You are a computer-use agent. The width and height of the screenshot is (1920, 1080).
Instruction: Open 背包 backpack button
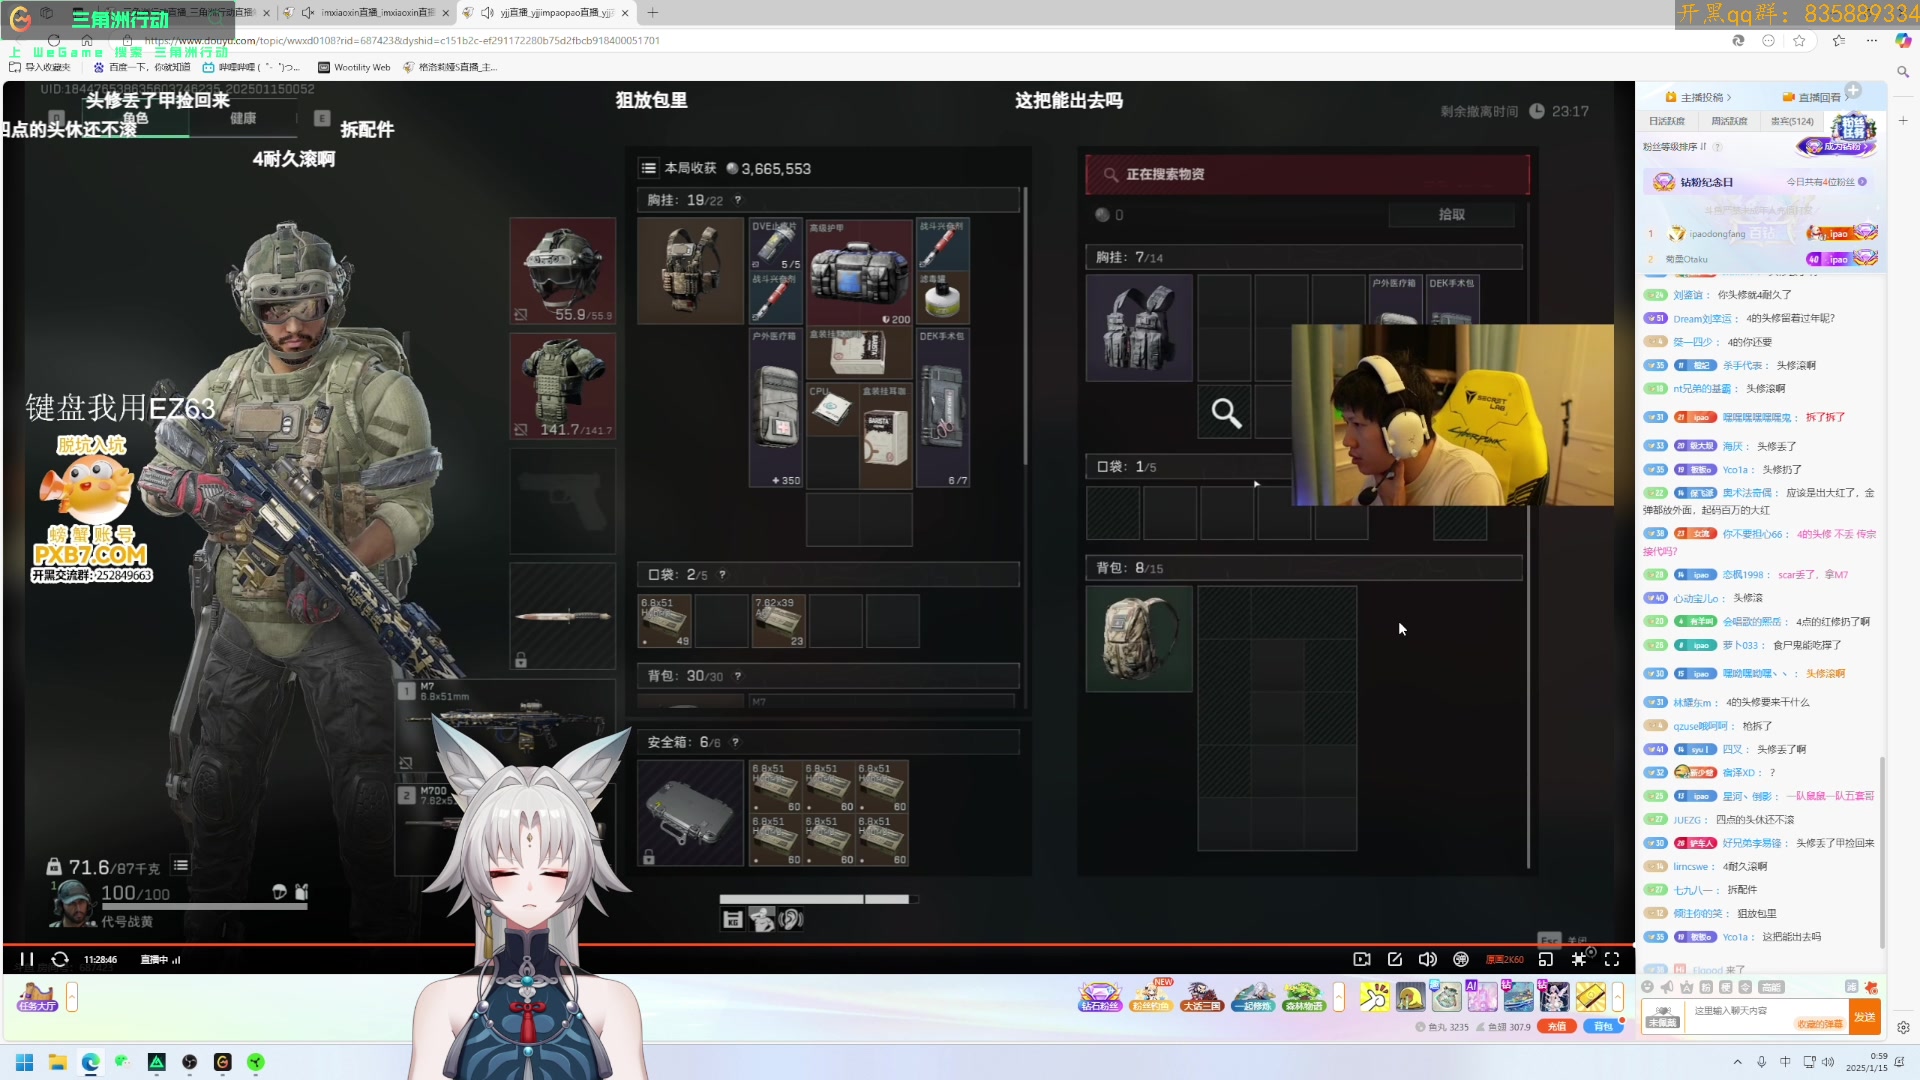pyautogui.click(x=1603, y=1026)
